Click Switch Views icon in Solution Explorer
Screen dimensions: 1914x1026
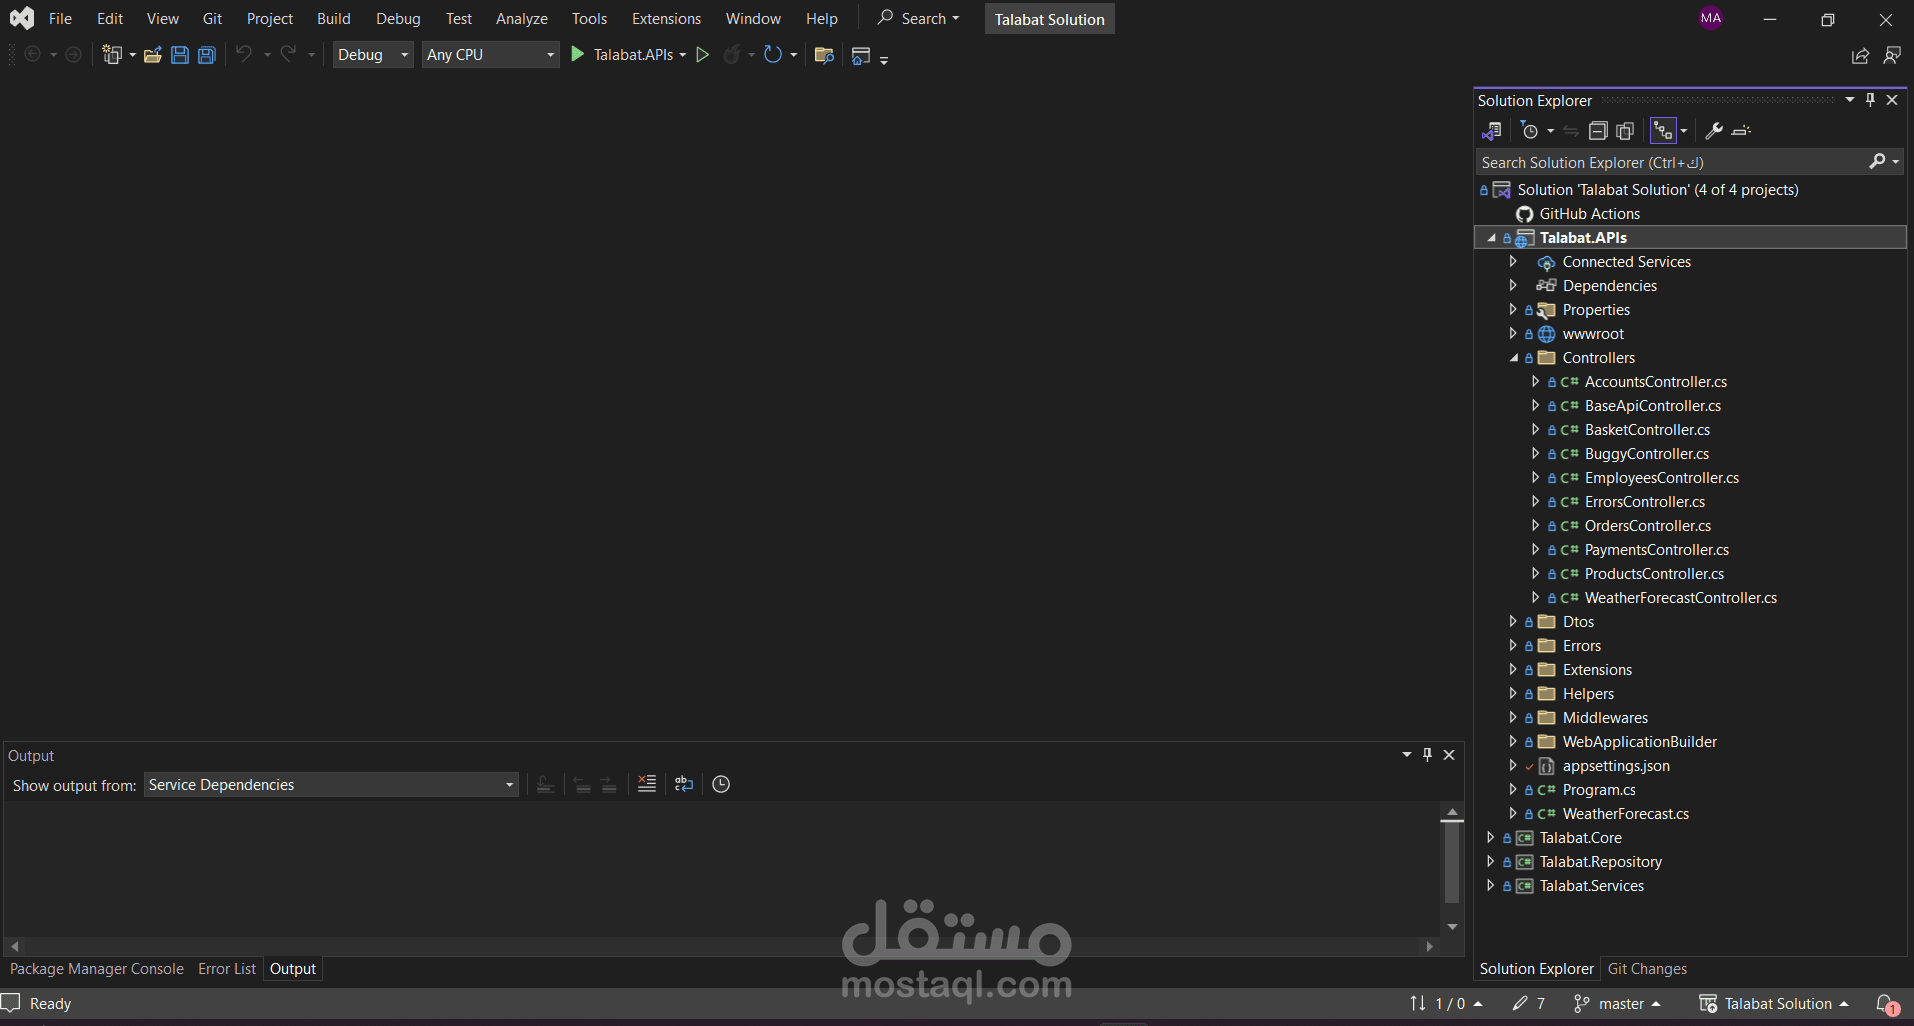coord(1491,131)
